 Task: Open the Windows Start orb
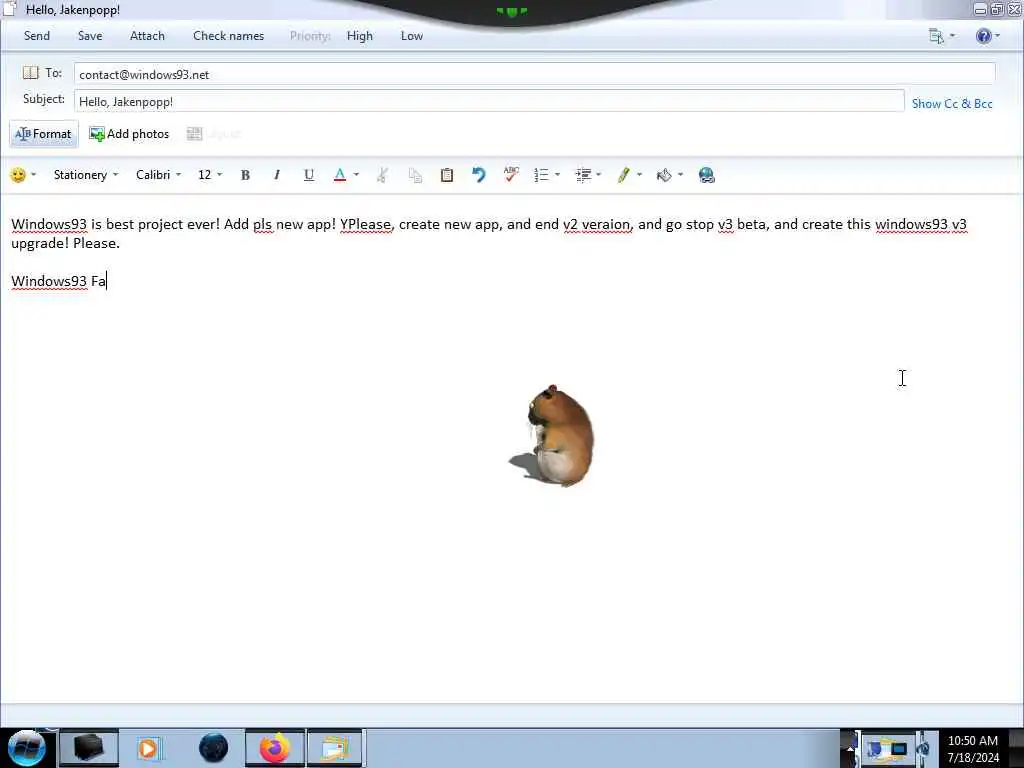26,748
